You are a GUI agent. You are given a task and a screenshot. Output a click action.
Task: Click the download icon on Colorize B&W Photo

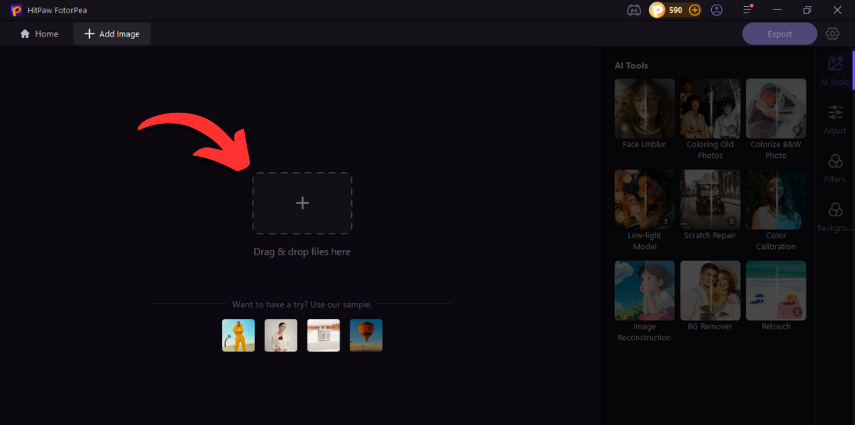point(797,130)
